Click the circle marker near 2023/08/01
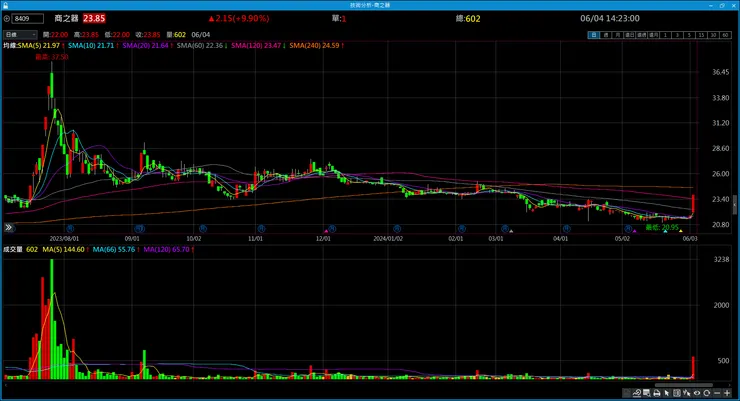Screen dimensions: 740x401 (70, 228)
